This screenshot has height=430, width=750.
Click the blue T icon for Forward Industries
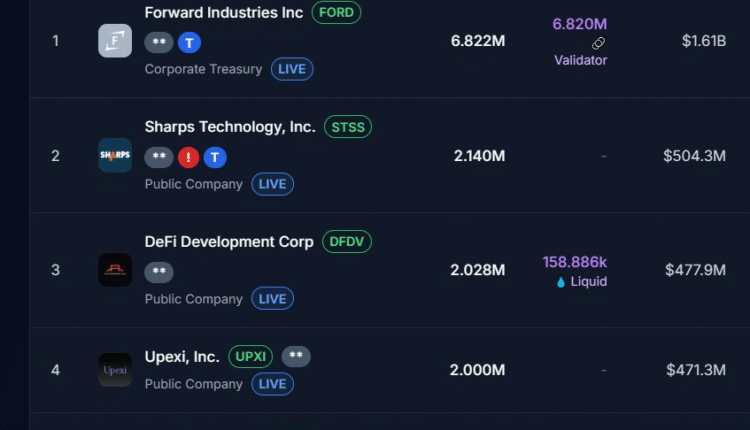189,43
